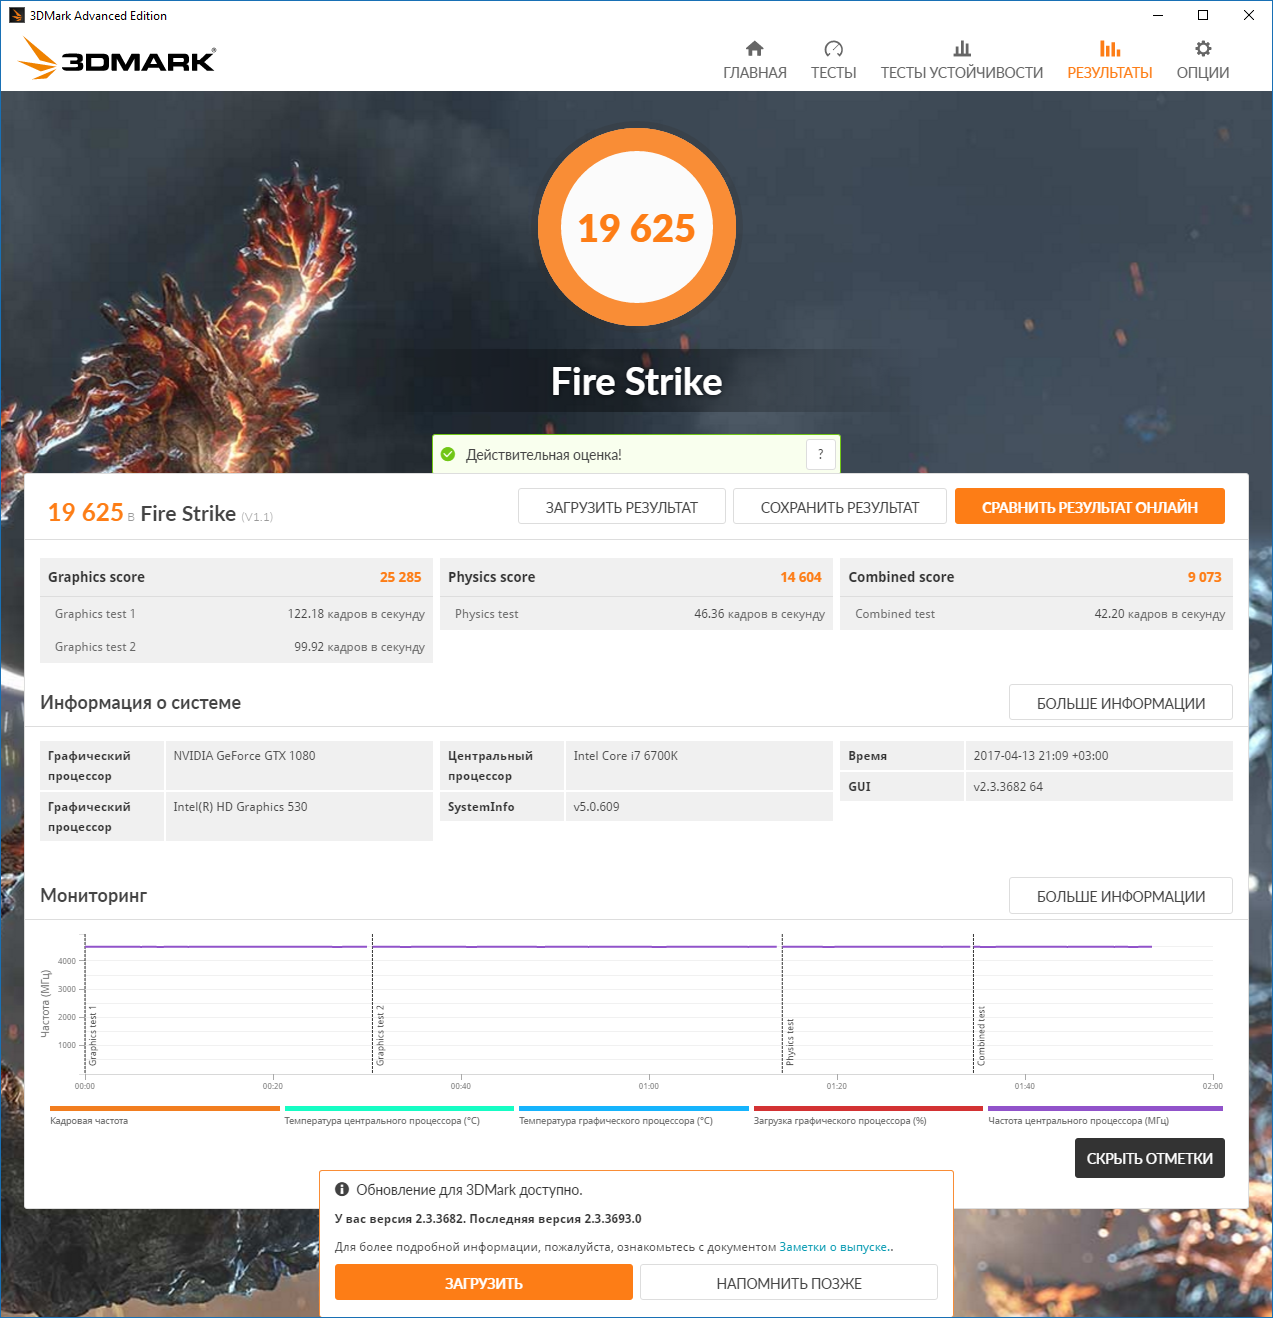Click the Combined score value 9 073
The height and width of the screenshot is (1318, 1273).
point(1204,577)
